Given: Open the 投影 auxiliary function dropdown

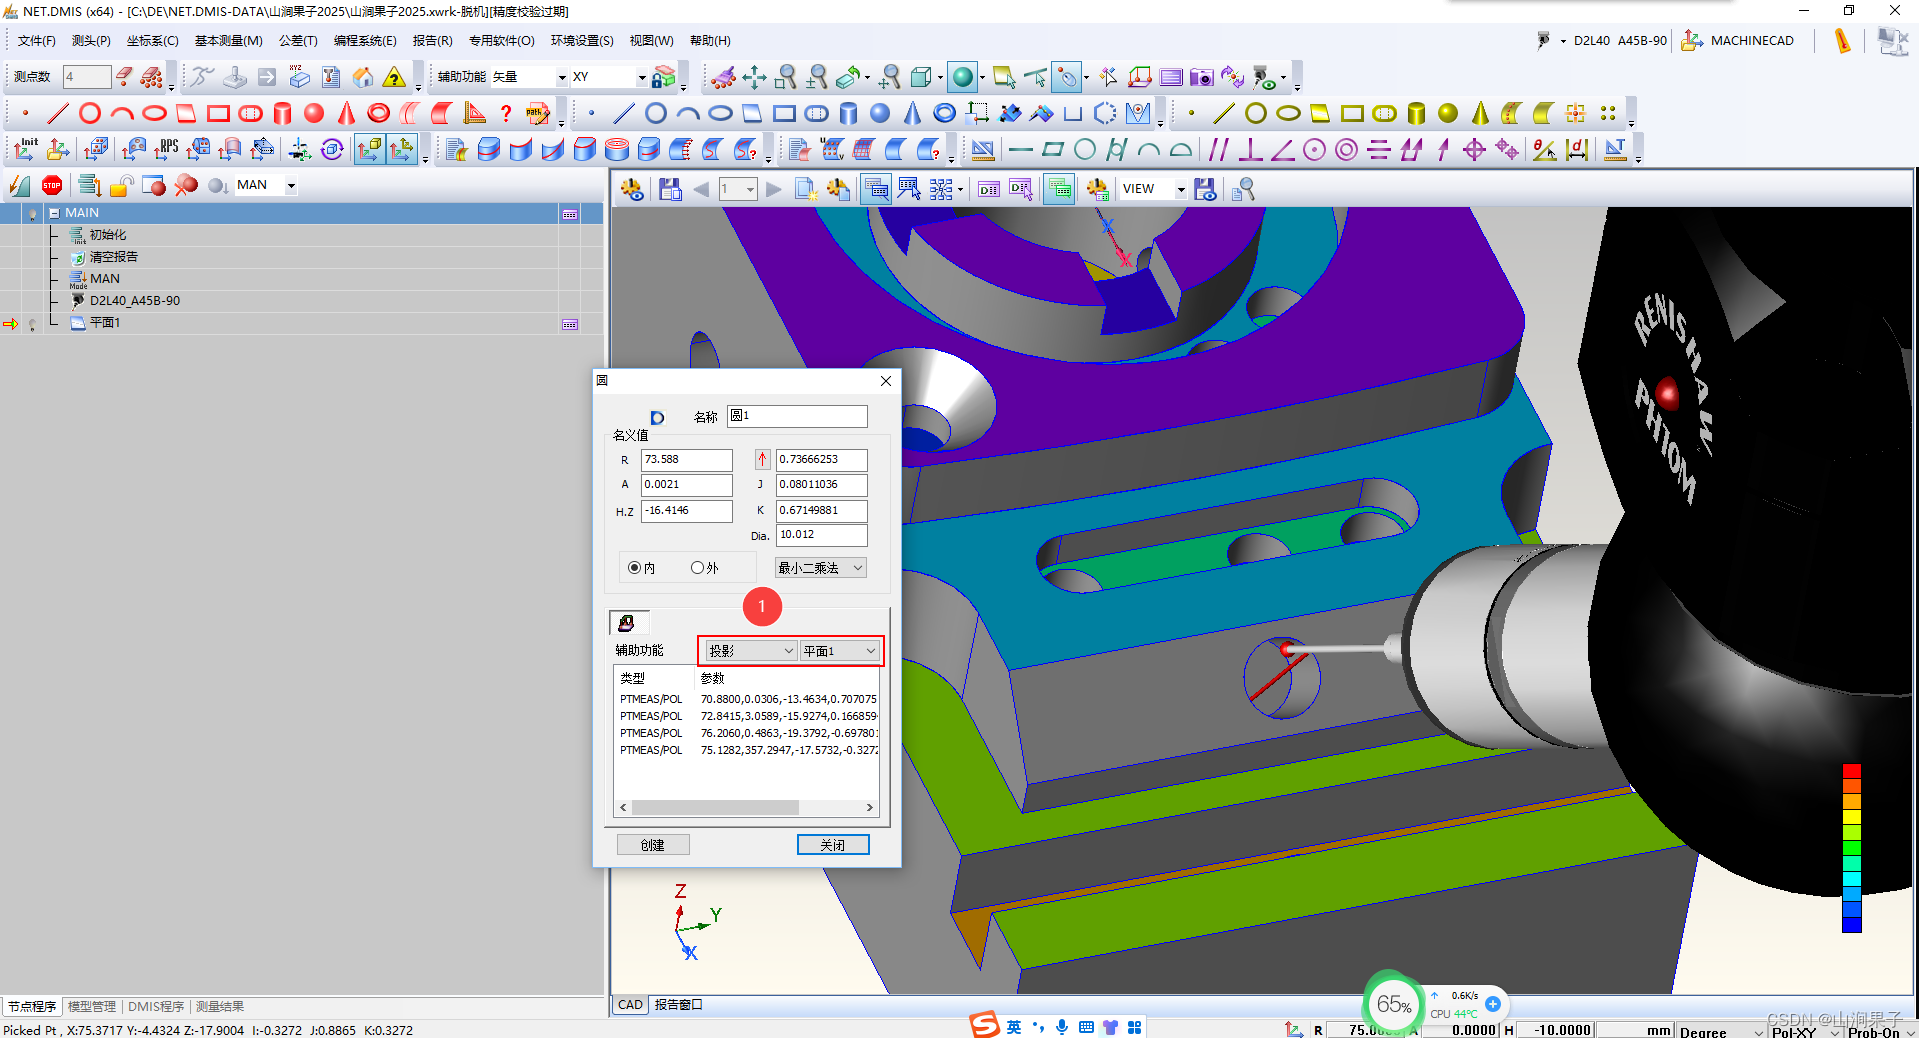Looking at the screenshot, I should [x=751, y=651].
